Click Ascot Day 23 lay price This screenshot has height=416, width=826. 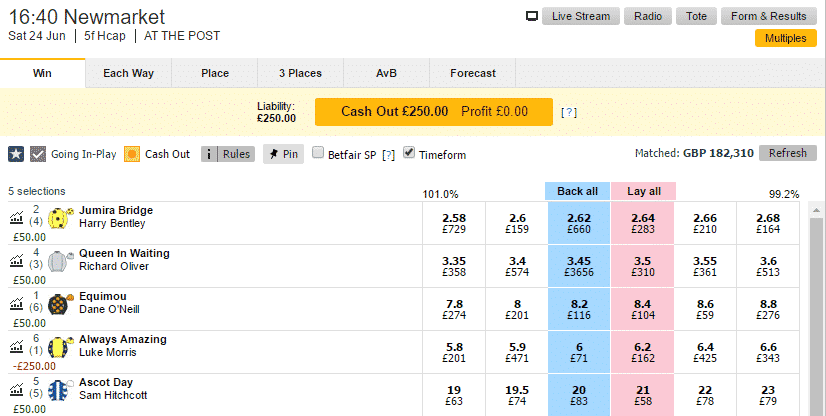[768, 395]
